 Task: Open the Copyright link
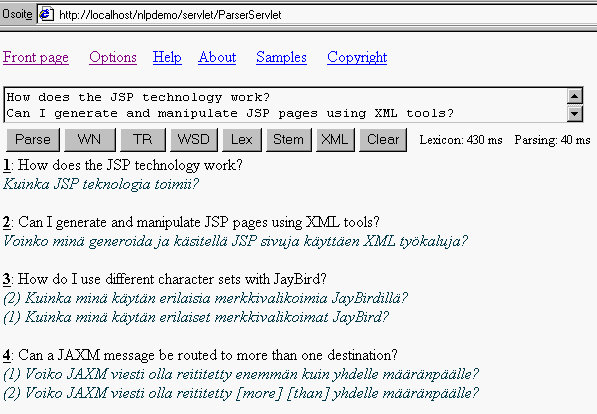pos(357,58)
